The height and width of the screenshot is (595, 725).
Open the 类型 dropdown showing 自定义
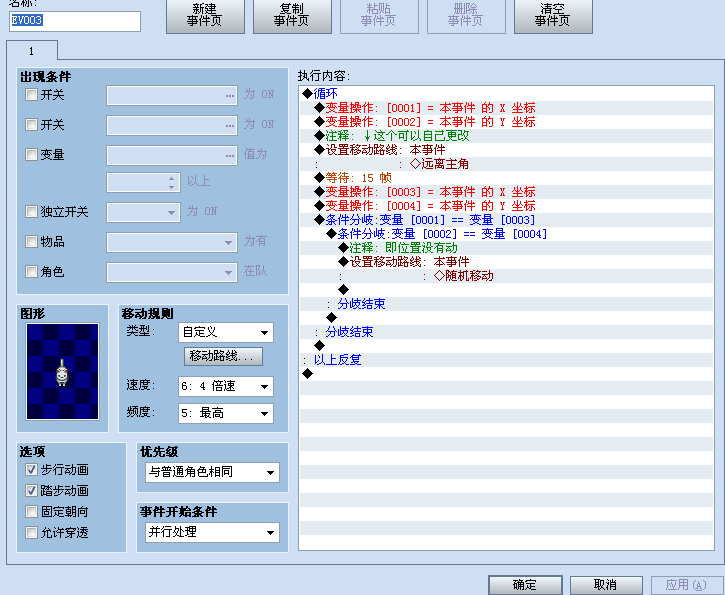pos(226,332)
